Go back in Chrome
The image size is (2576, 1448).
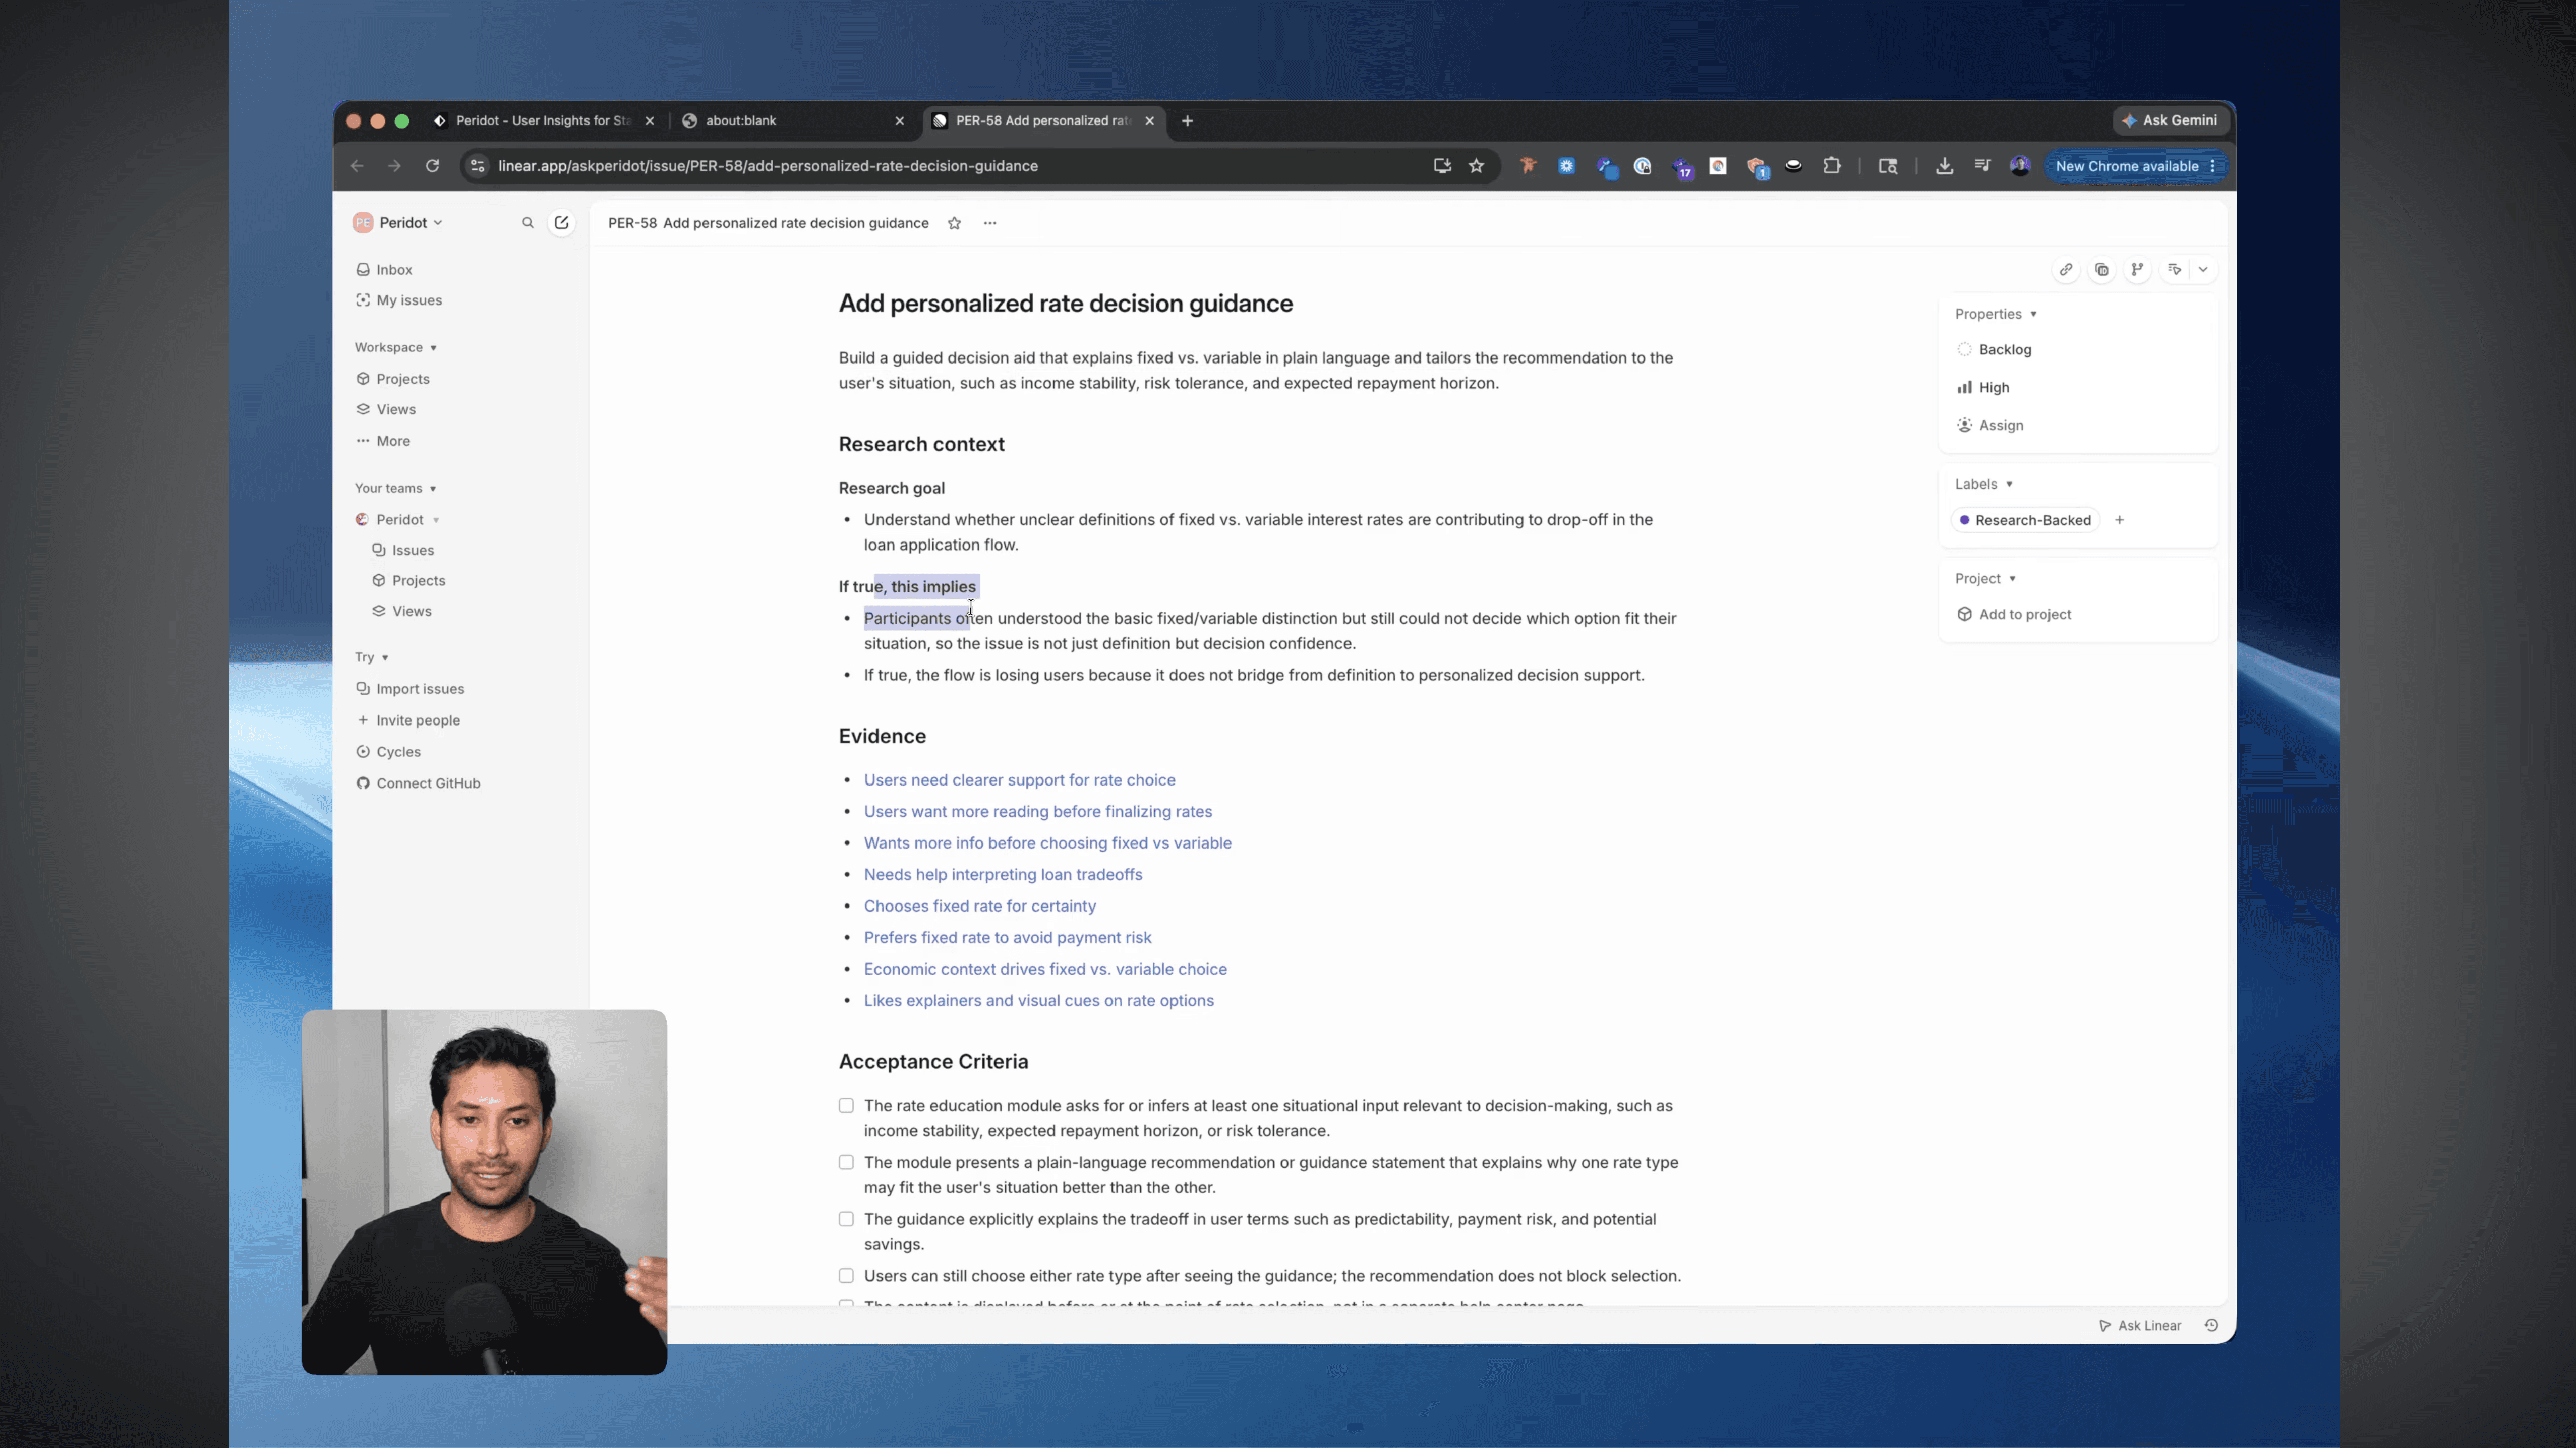357,166
